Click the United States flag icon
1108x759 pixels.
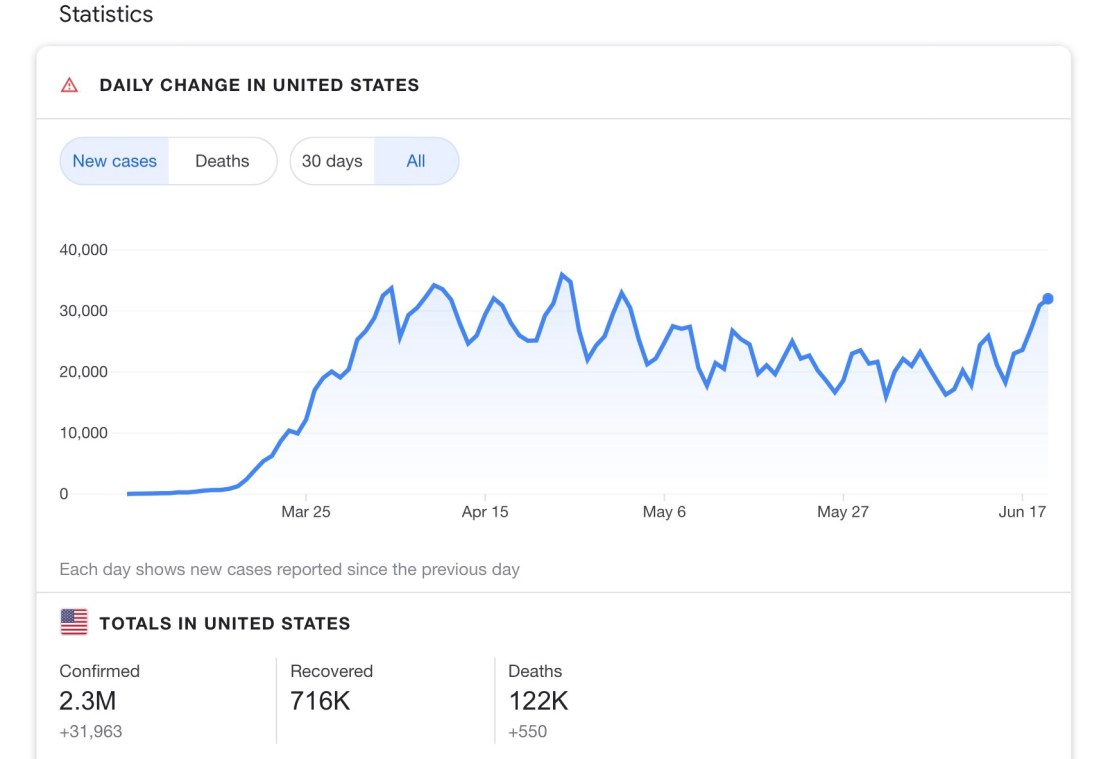[74, 623]
